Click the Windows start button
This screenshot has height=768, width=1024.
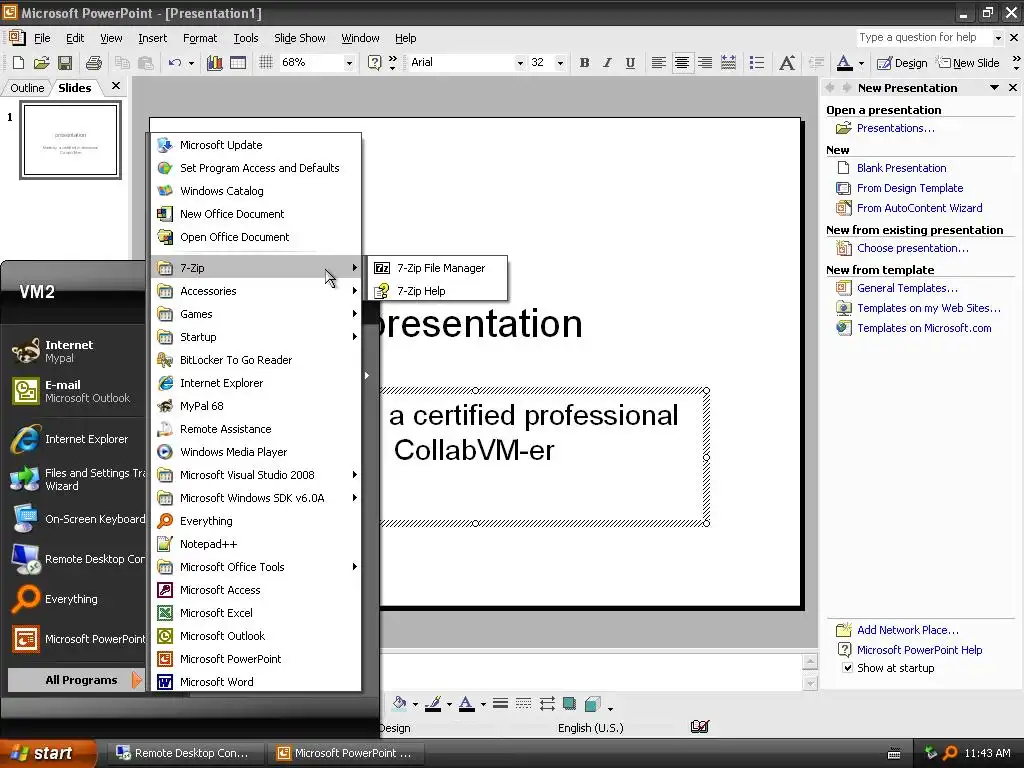tap(48, 753)
